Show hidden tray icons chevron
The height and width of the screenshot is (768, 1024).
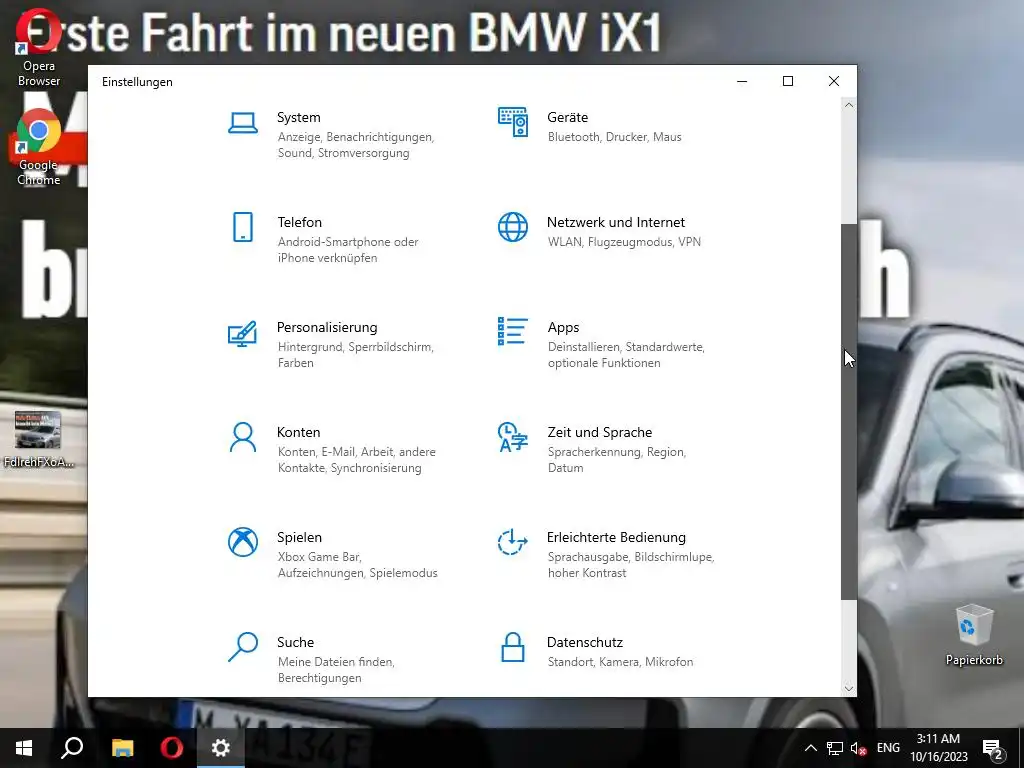[810, 748]
